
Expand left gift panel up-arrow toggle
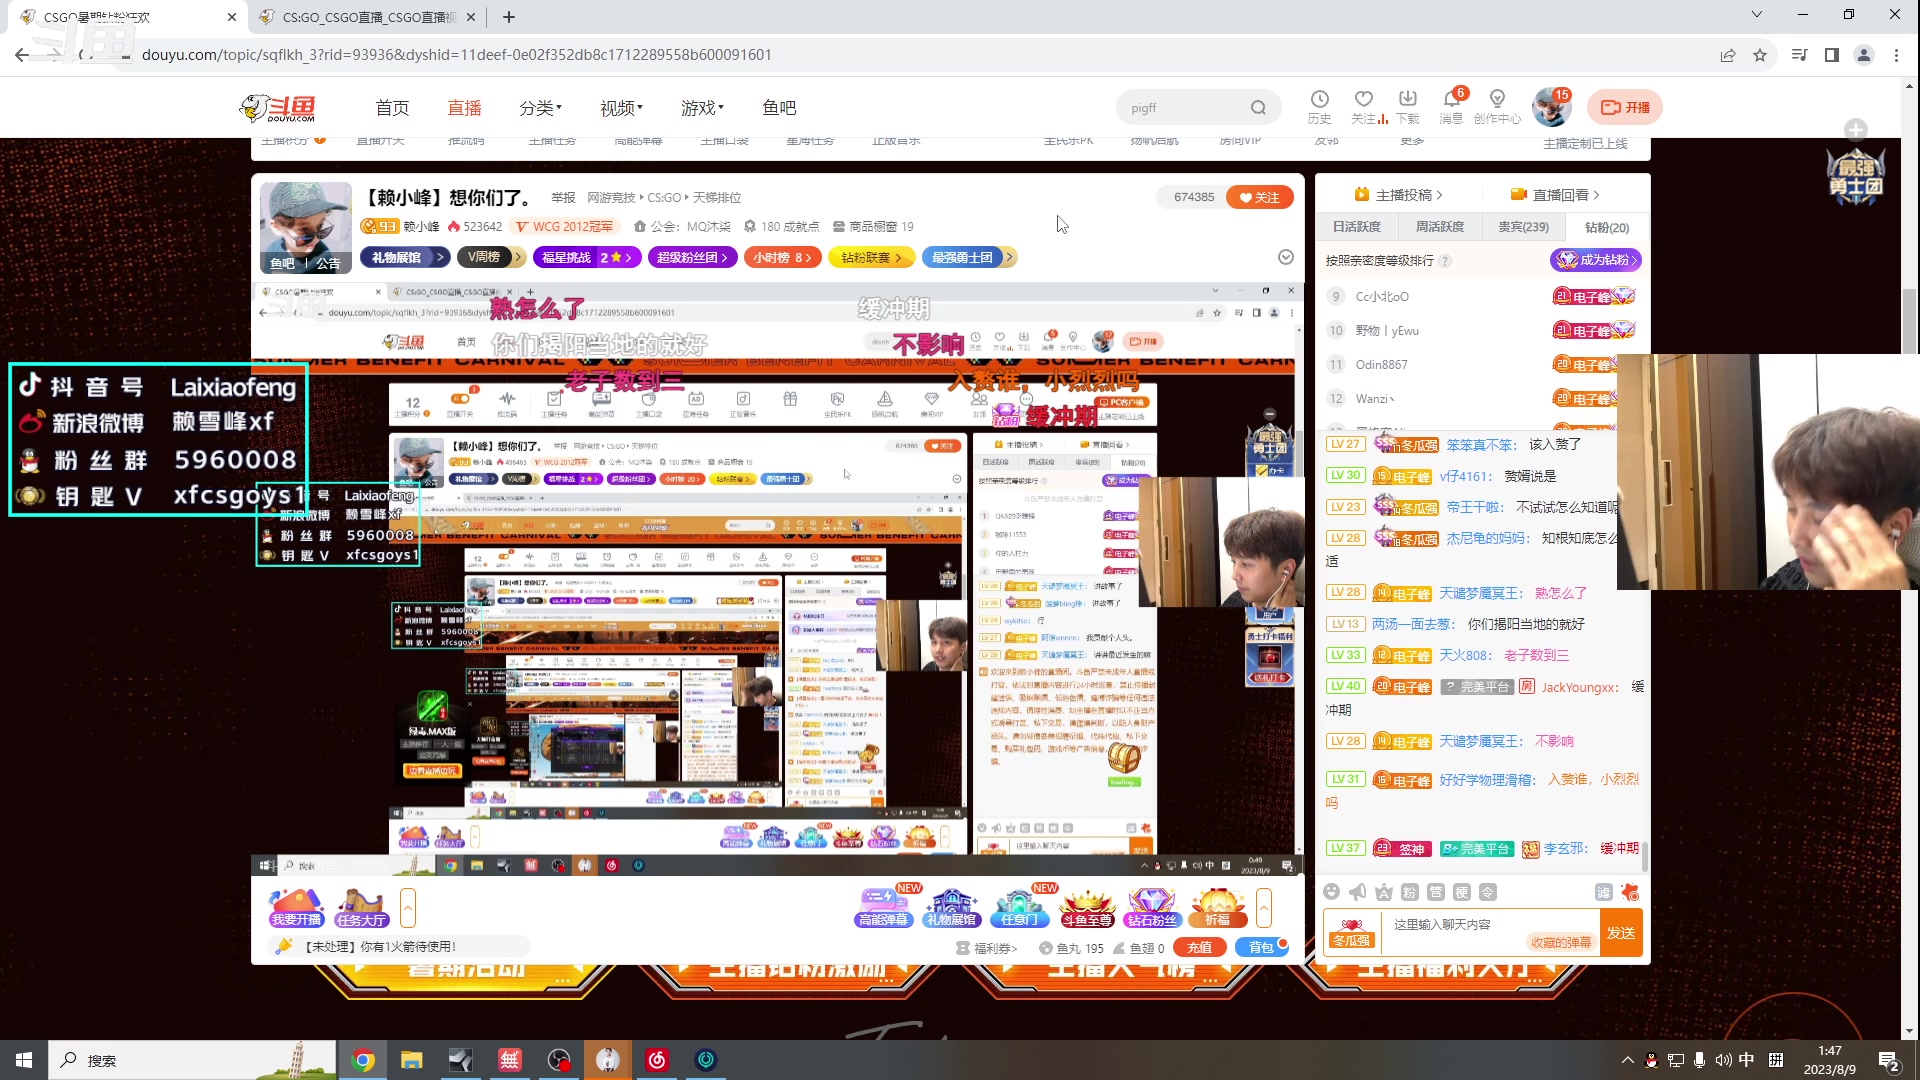pyautogui.click(x=407, y=908)
